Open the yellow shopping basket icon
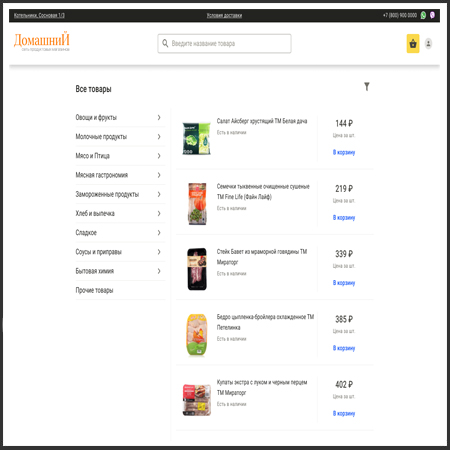The image size is (450, 450). (413, 44)
